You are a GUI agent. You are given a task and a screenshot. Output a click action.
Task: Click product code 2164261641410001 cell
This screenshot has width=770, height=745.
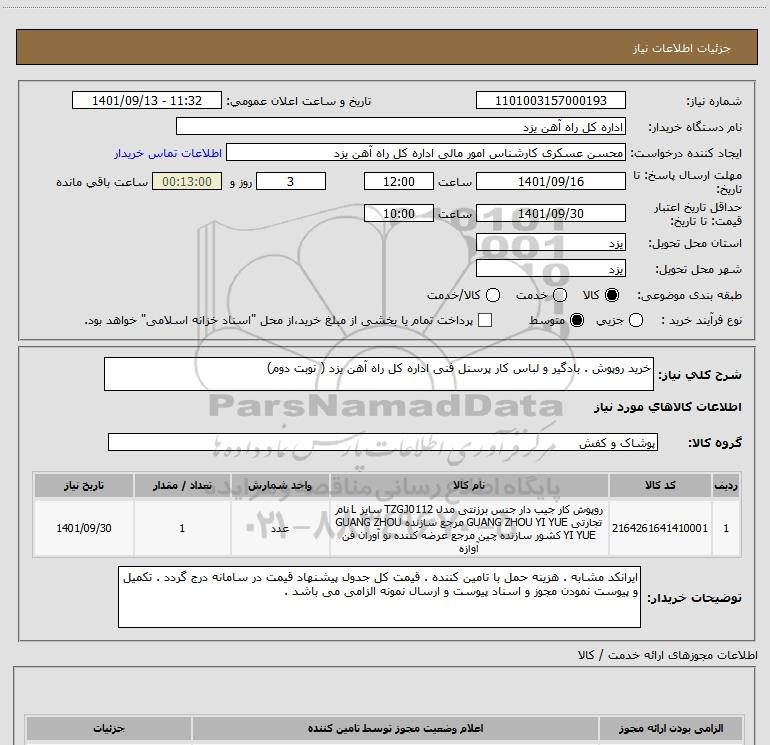click(x=660, y=528)
